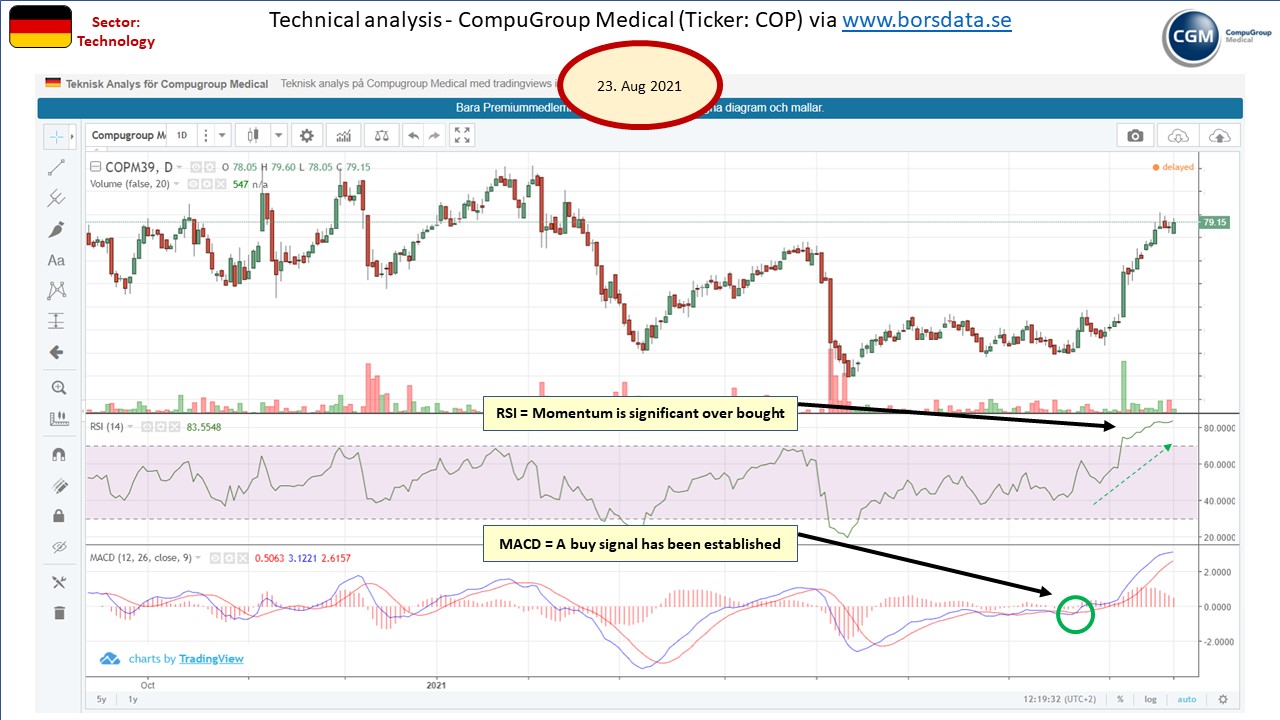Viewport: 1280px width, 720px height.
Task: Expand the COPM39, D legend dropdown
Action: tap(179, 167)
